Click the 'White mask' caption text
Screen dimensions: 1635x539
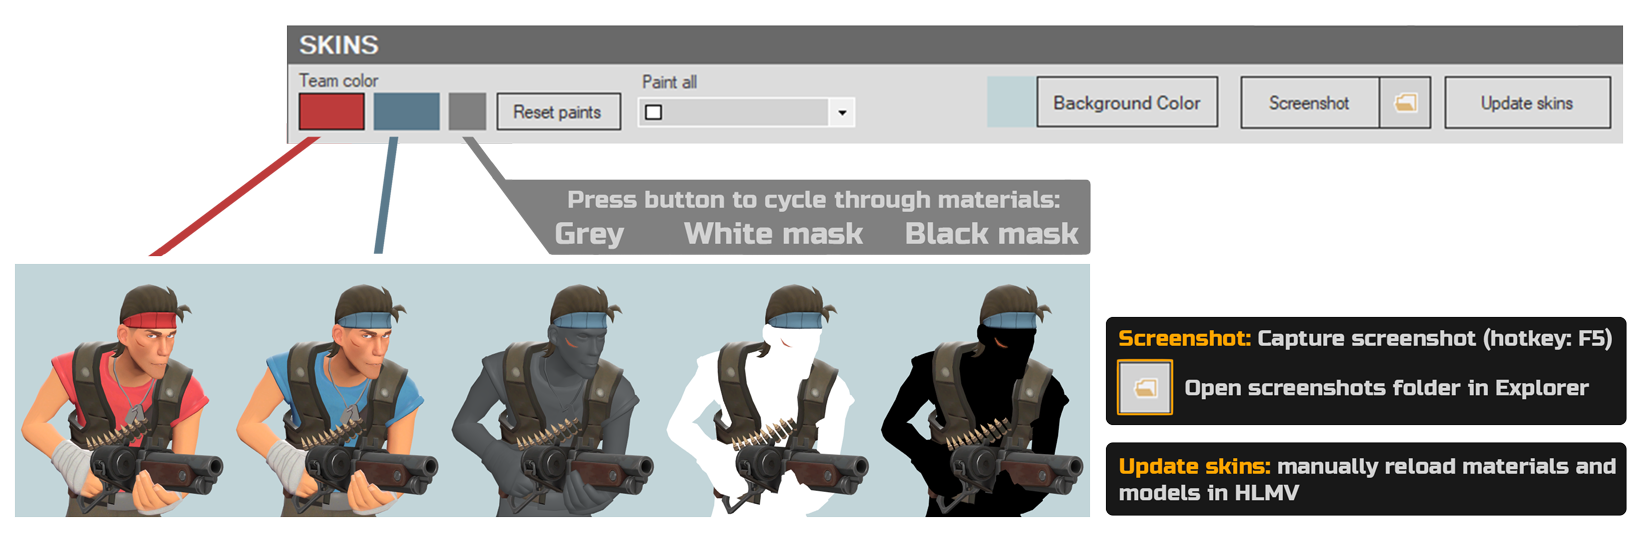point(773,234)
